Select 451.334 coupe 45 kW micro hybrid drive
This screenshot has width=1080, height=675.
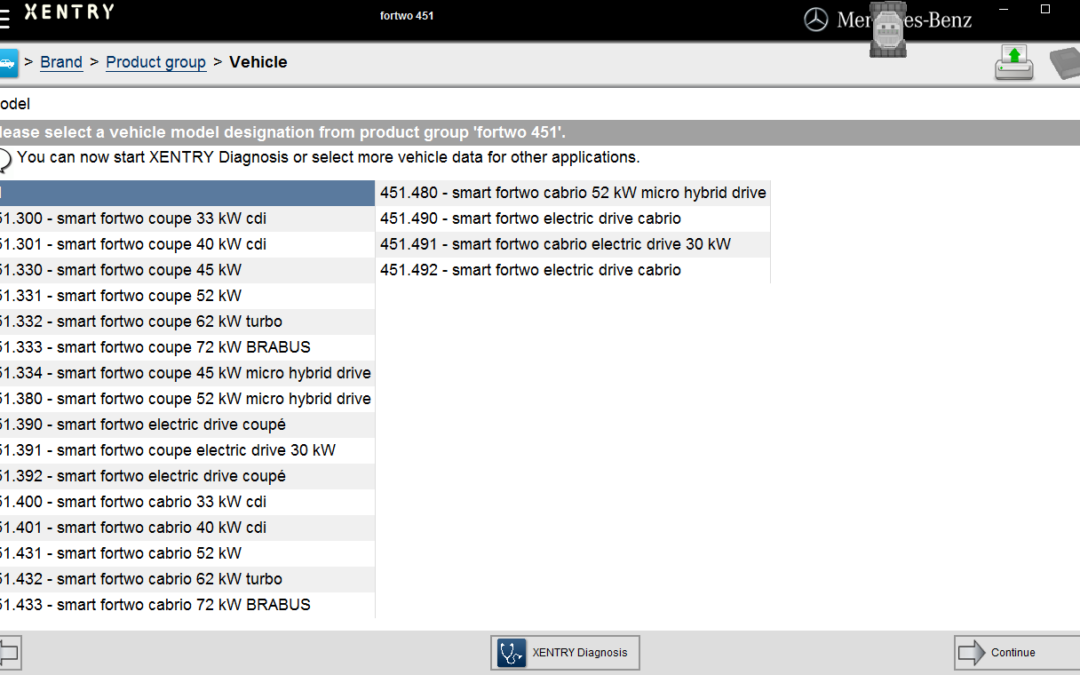(187, 373)
